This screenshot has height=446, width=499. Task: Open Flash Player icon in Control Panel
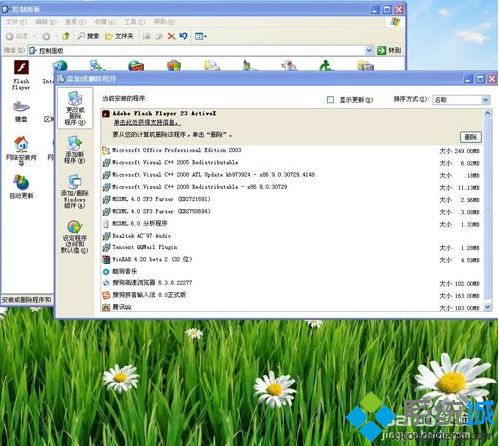[21, 75]
